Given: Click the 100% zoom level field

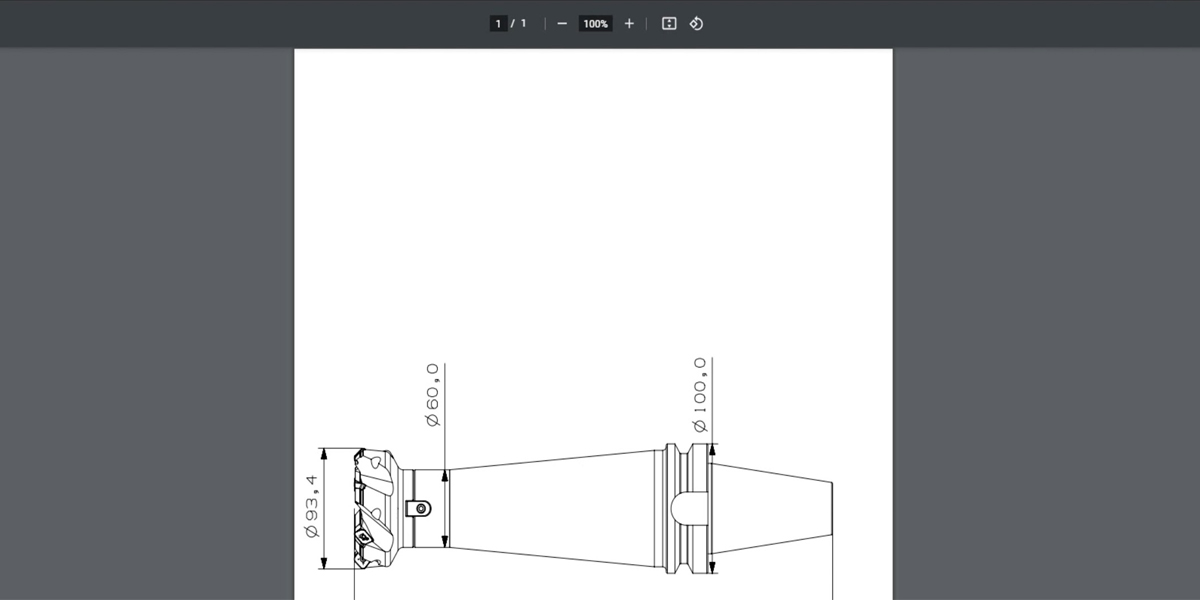Looking at the screenshot, I should pyautogui.click(x=596, y=23).
